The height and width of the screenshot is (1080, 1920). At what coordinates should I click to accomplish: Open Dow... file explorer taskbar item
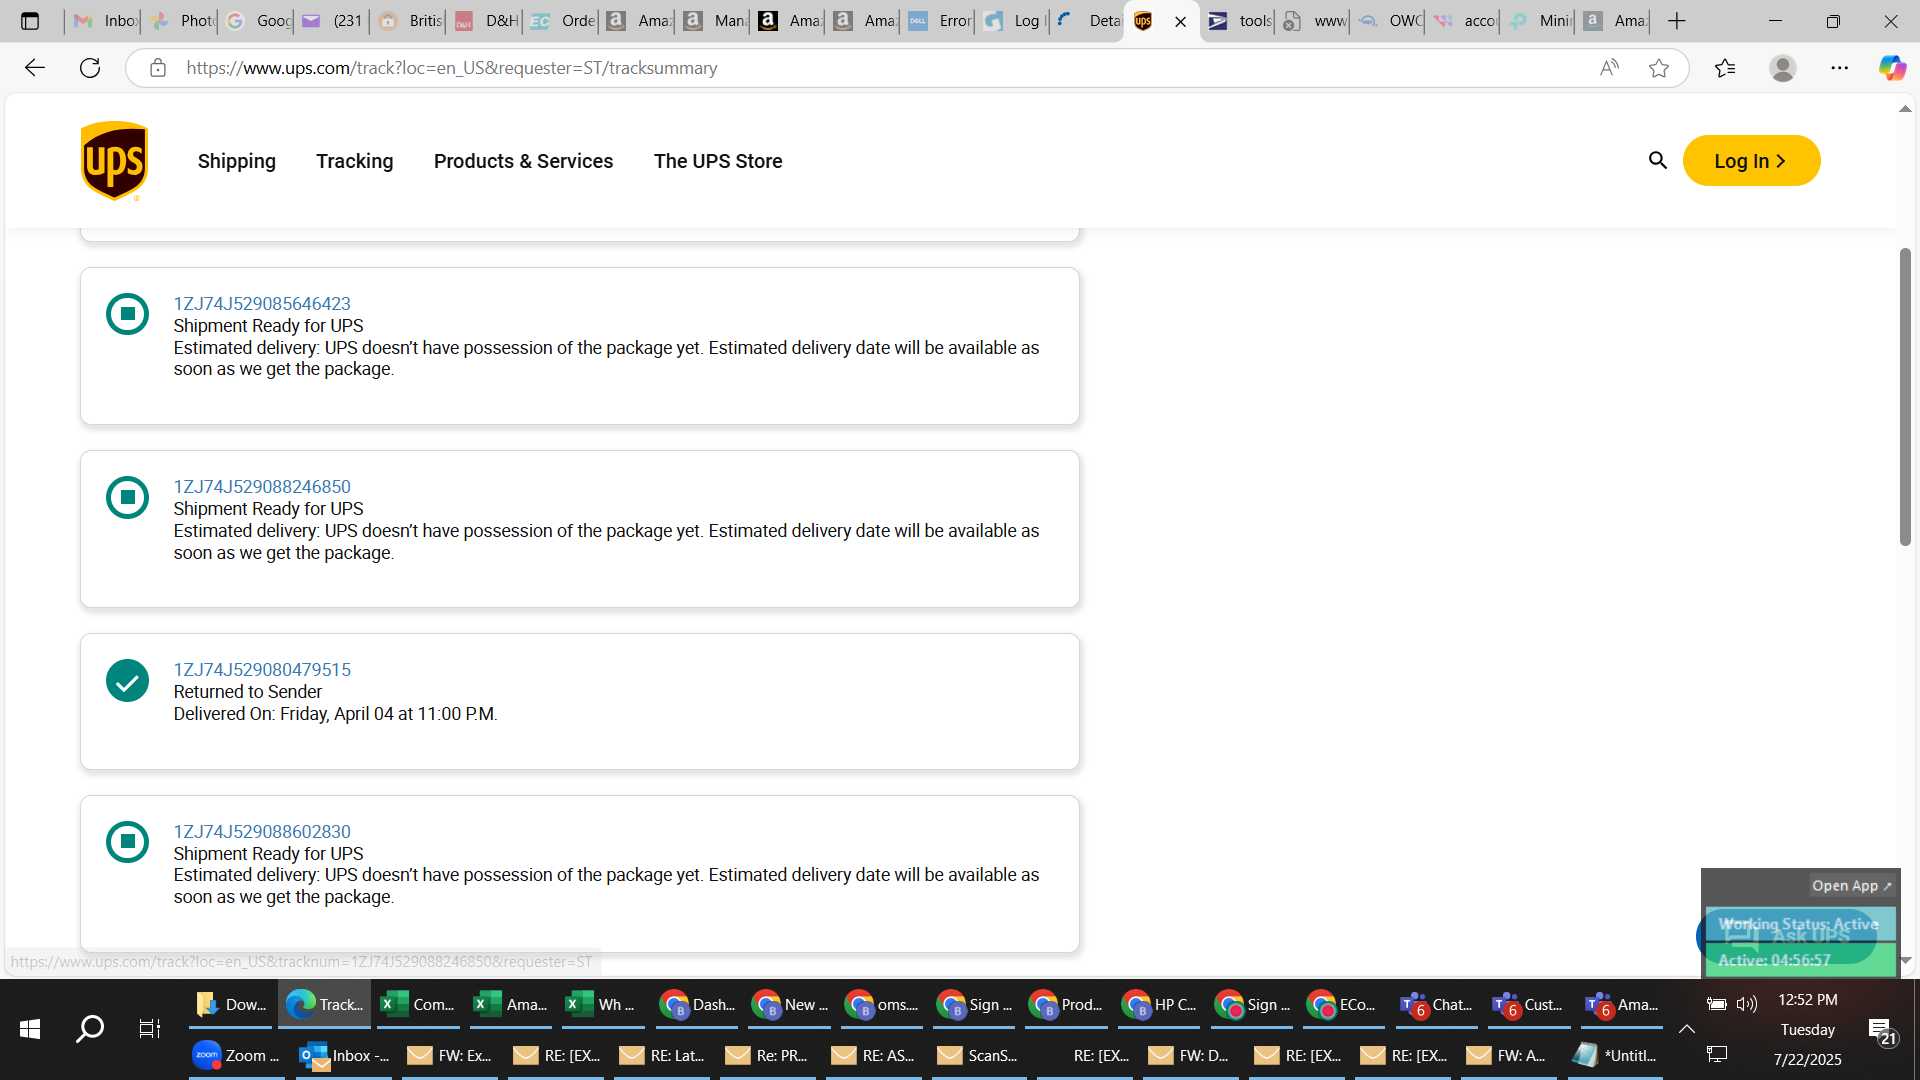tap(232, 1005)
